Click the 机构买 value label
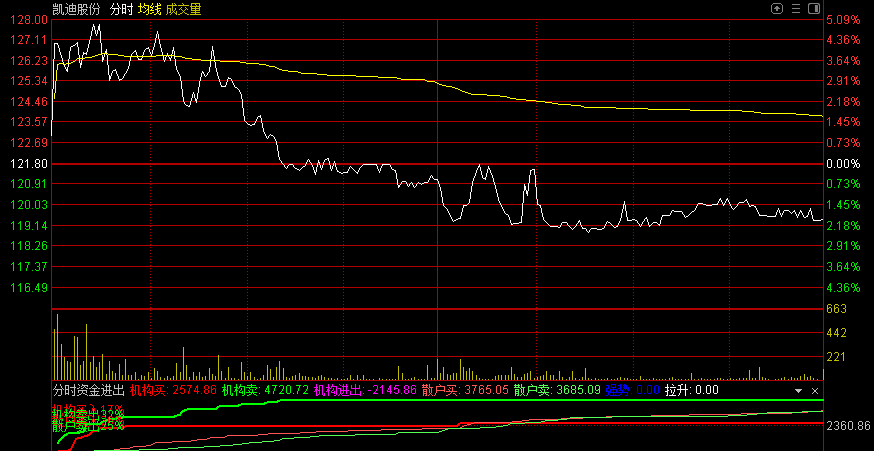The image size is (874, 451). click(174, 390)
